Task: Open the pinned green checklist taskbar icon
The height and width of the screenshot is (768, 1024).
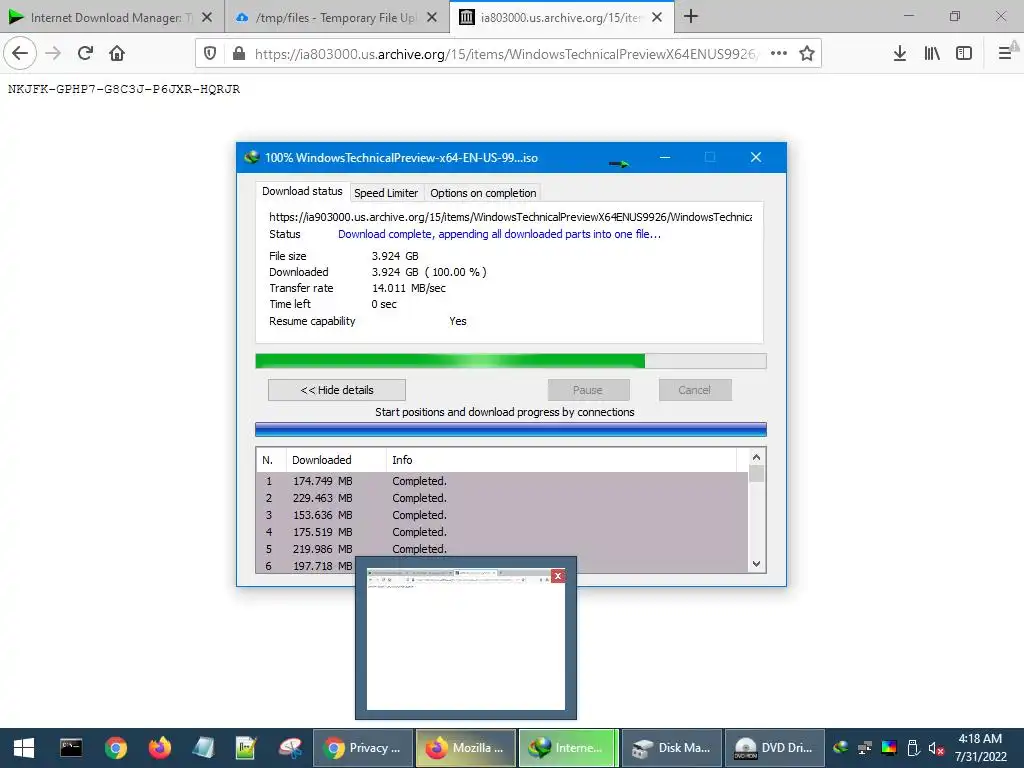Action: [x=246, y=748]
